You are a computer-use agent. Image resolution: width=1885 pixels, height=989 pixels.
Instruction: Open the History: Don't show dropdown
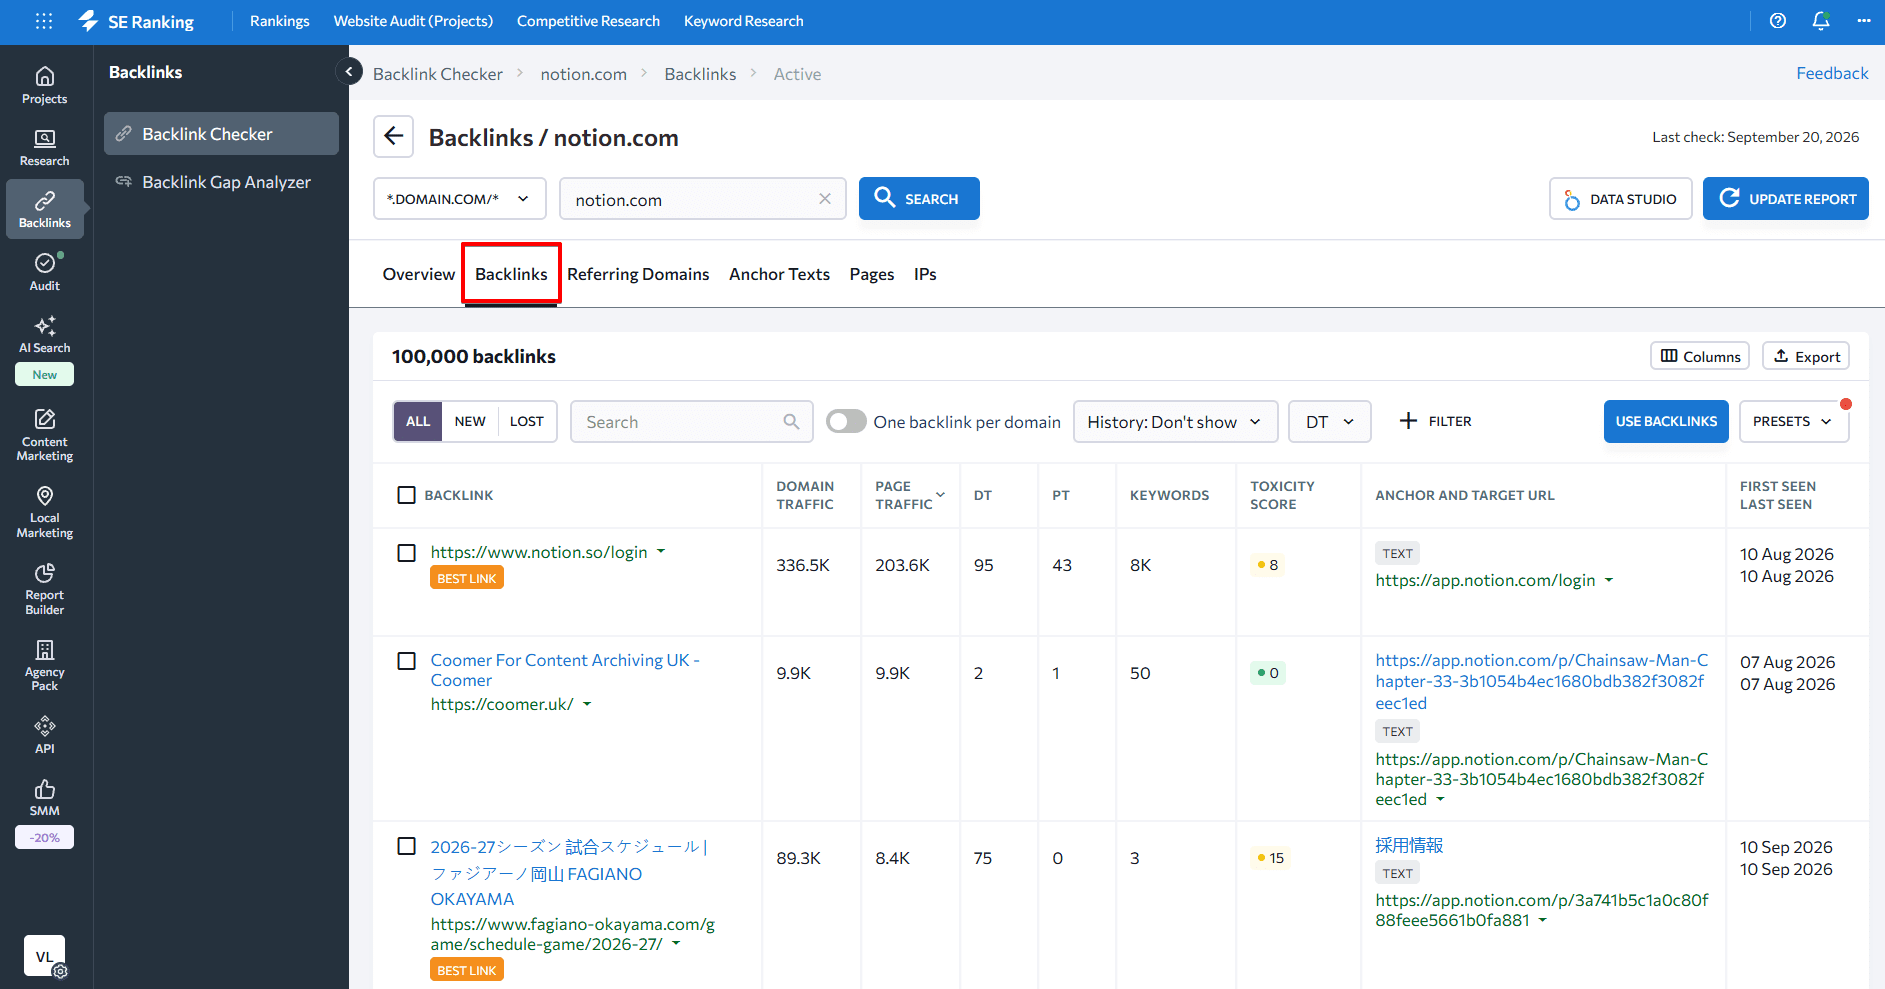(x=1175, y=421)
